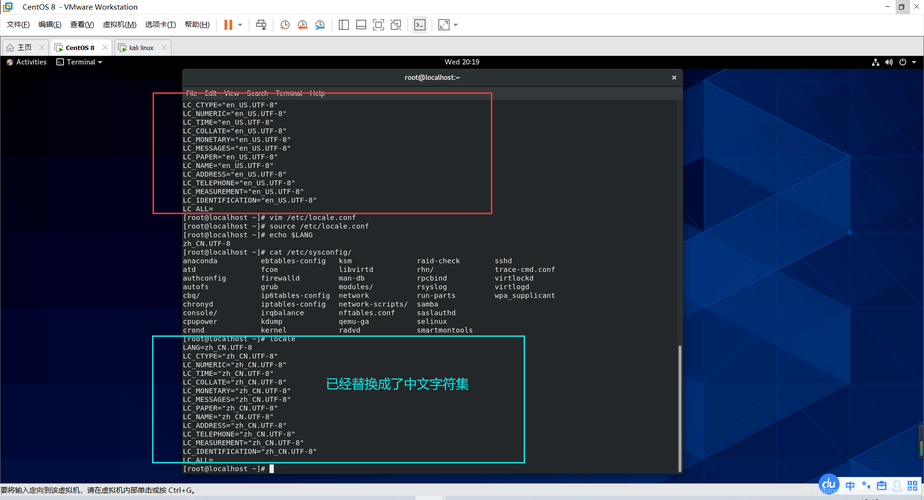
Task: Open the 虚拟机(M) menu
Action: 120,25
